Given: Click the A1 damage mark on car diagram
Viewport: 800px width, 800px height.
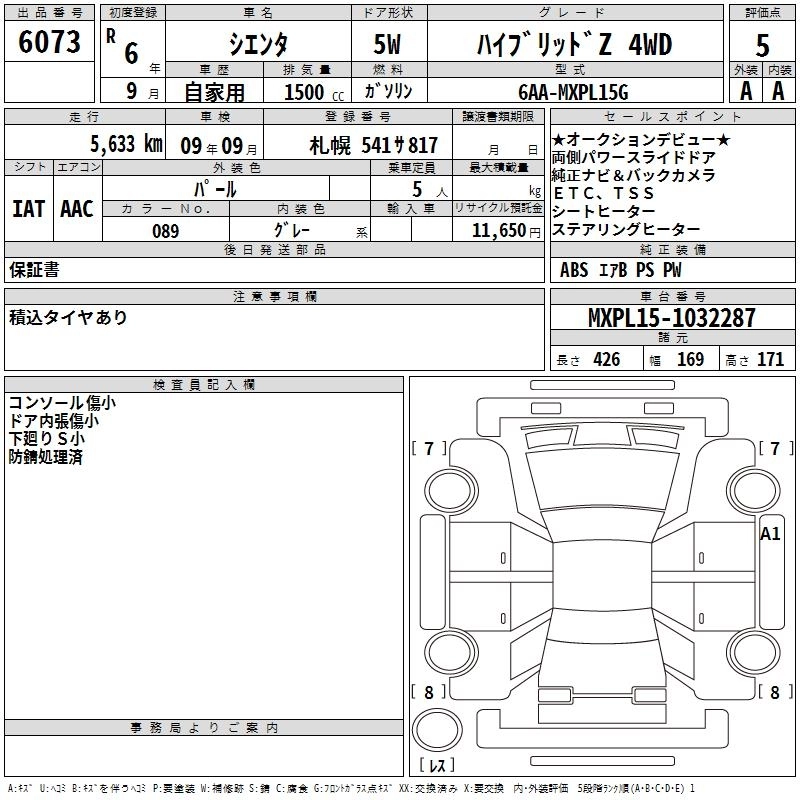Looking at the screenshot, I should click(769, 533).
